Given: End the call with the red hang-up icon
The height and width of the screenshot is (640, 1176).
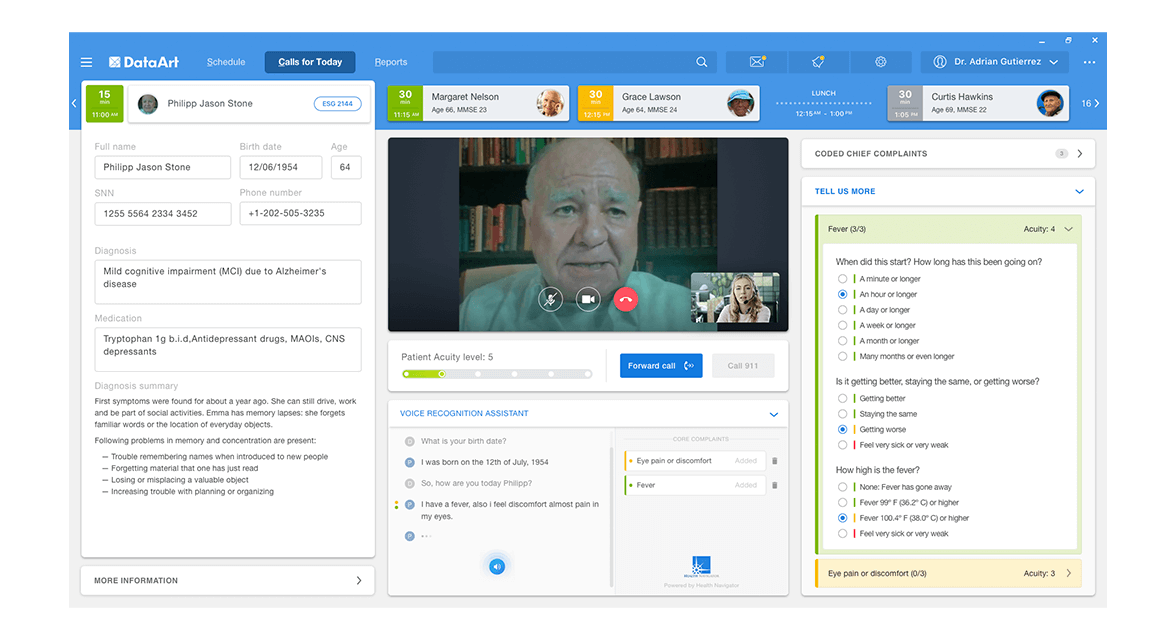Looking at the screenshot, I should point(626,298).
